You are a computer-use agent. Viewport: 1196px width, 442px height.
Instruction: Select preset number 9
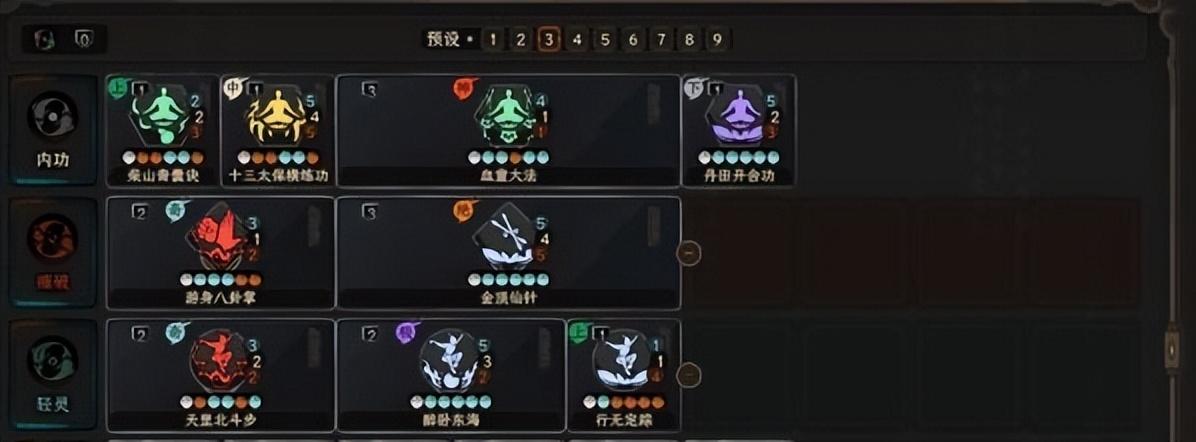[716, 40]
